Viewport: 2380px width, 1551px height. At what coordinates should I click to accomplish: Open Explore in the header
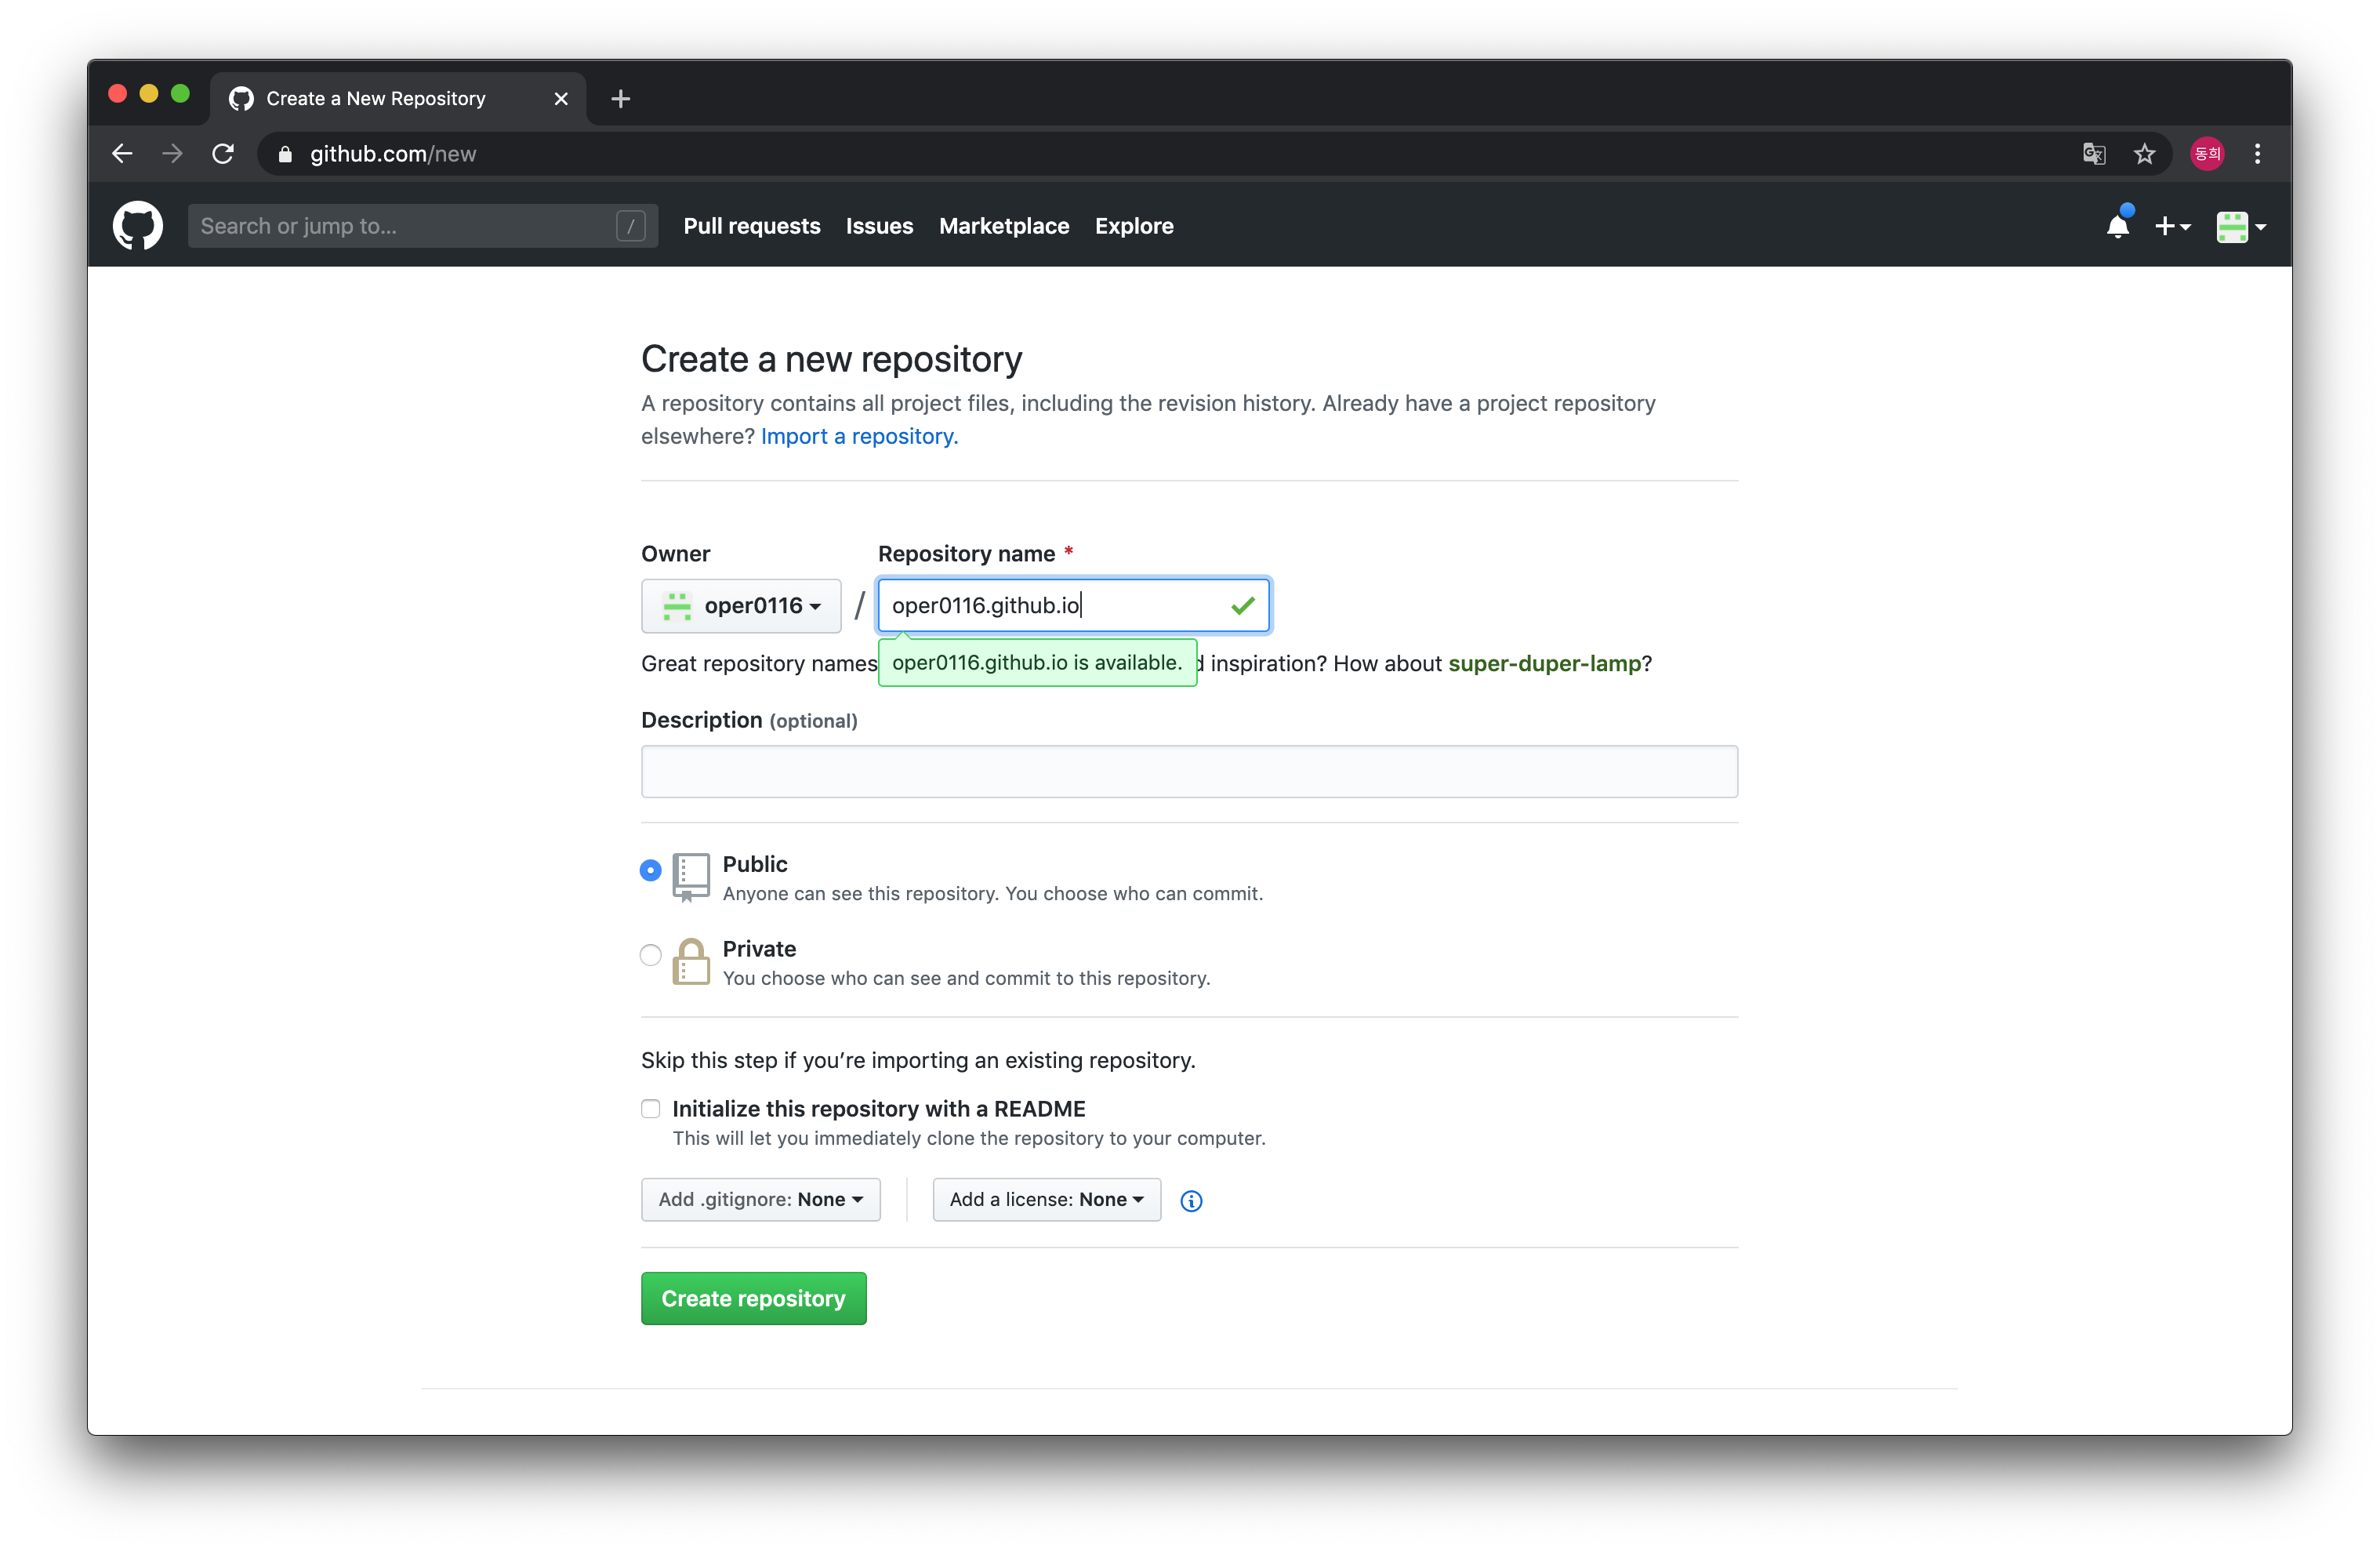point(1134,226)
